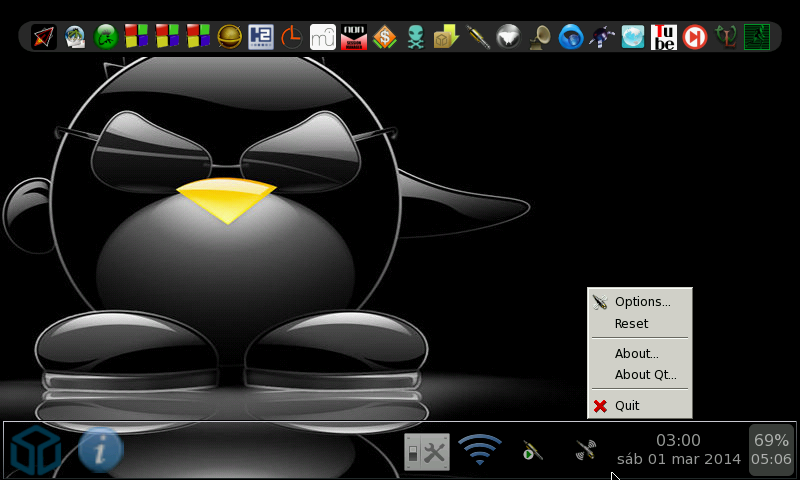The width and height of the screenshot is (800, 480).
Task: Select 'Quit' with the red X
Action: click(640, 406)
